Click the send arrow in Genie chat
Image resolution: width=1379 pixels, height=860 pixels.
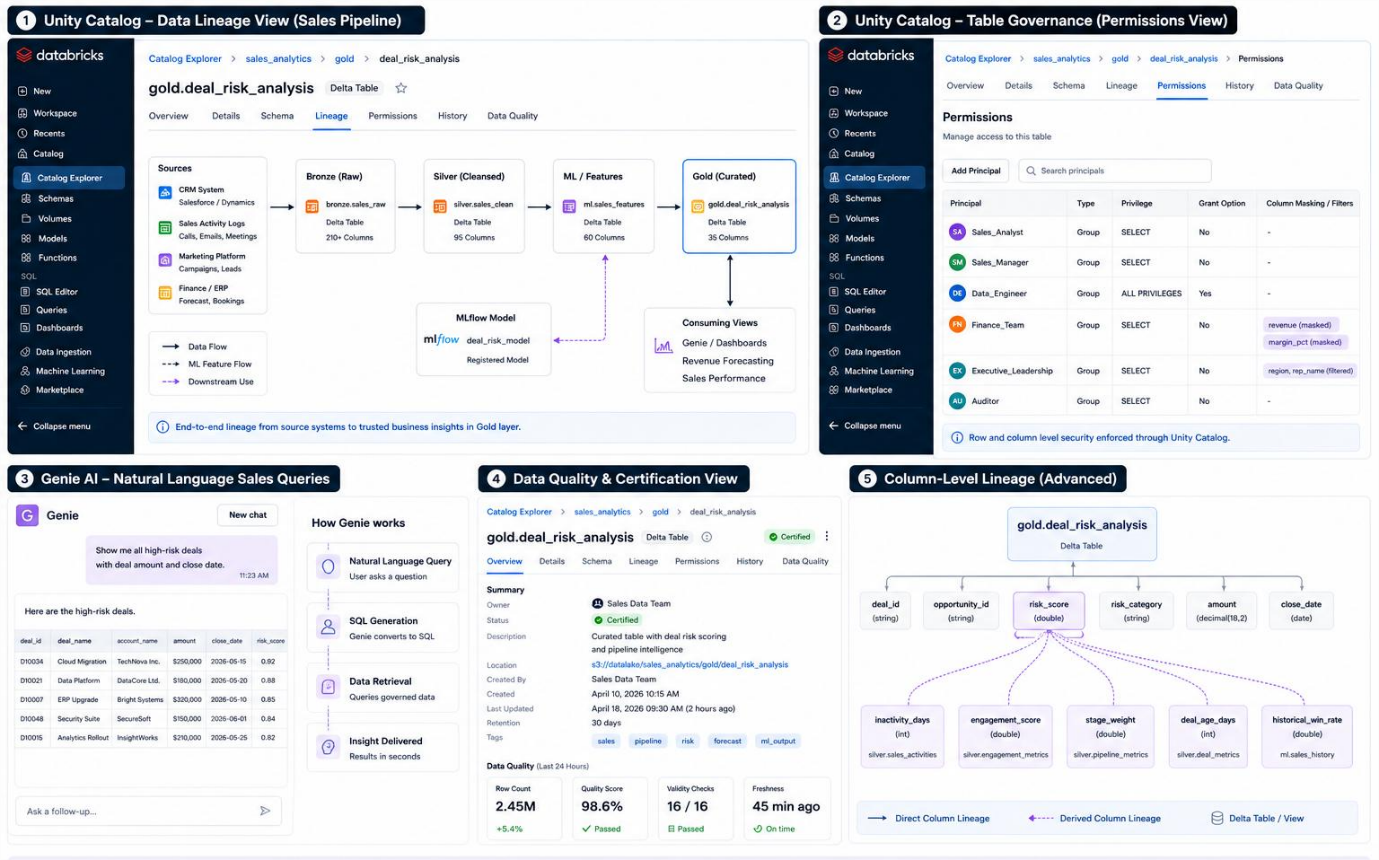[265, 811]
